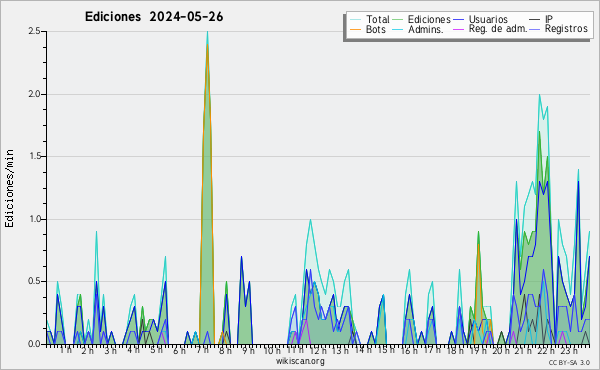The height and width of the screenshot is (370, 600).
Task: Click the teal Total legend line swatch
Action: (355, 20)
